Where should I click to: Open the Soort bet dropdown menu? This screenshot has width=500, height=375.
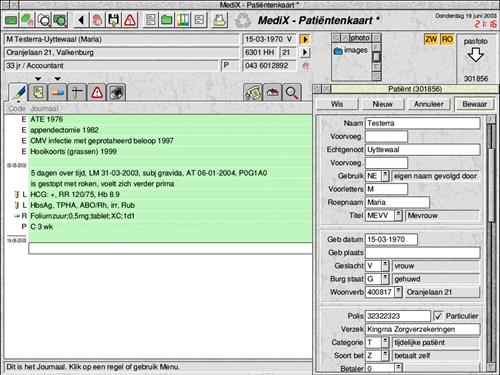click(x=385, y=356)
